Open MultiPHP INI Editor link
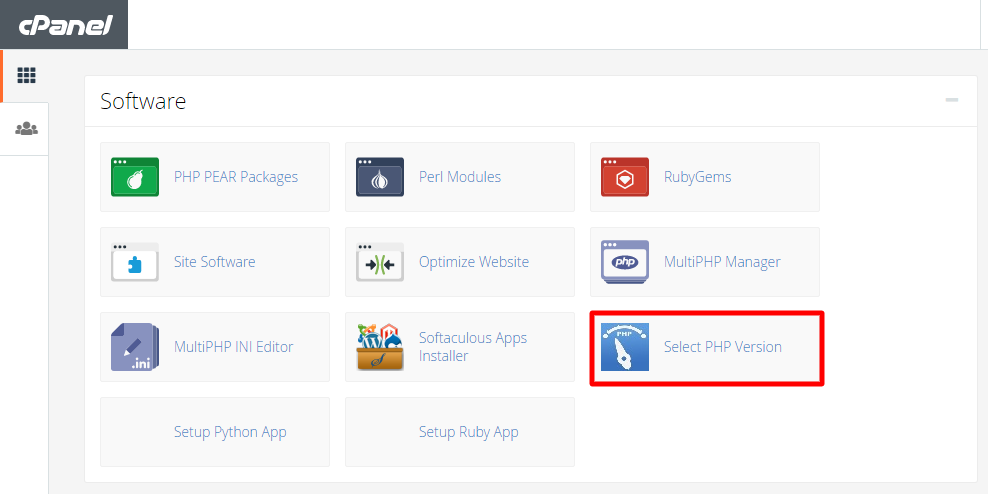 point(234,347)
